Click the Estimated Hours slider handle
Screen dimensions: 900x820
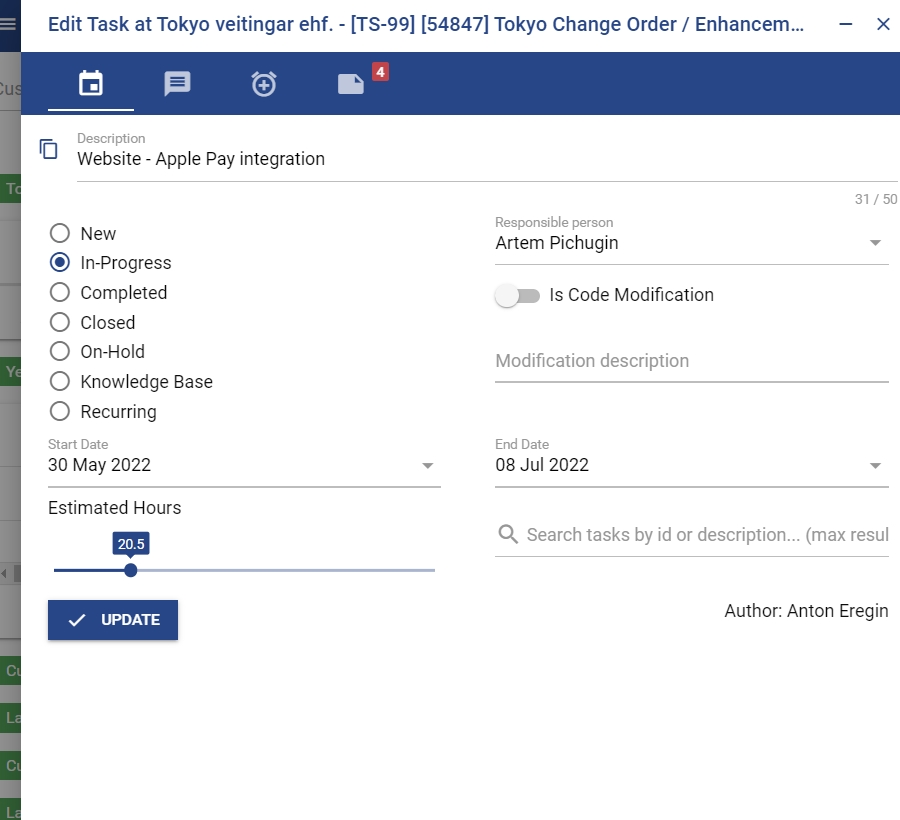(131, 570)
